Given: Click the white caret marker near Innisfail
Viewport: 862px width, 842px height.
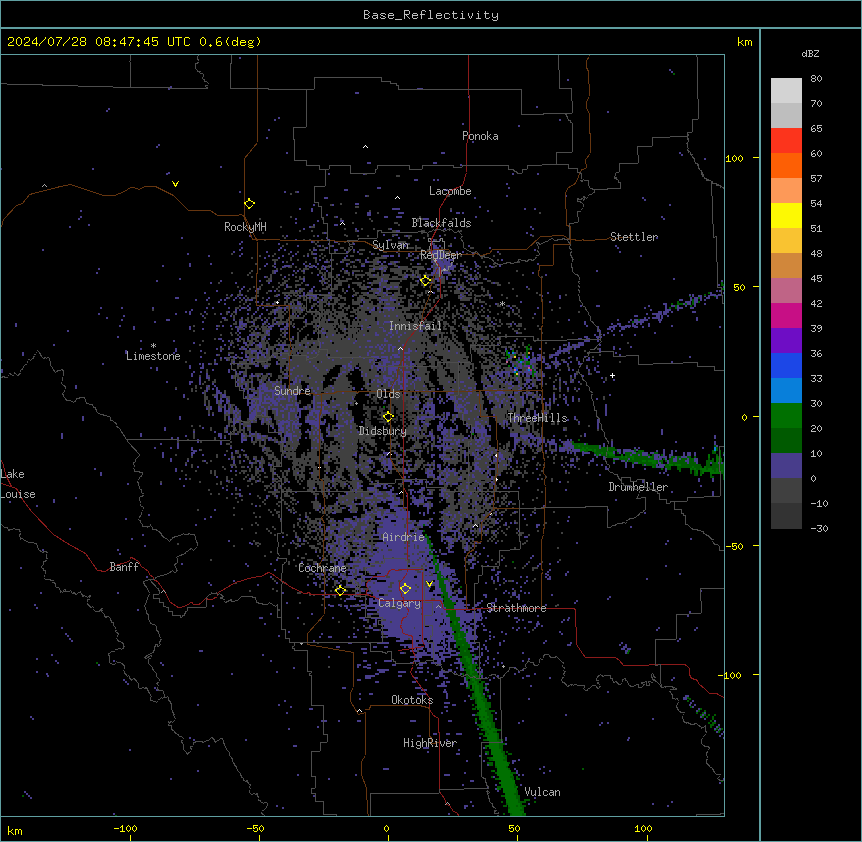Looking at the screenshot, I should [400, 348].
